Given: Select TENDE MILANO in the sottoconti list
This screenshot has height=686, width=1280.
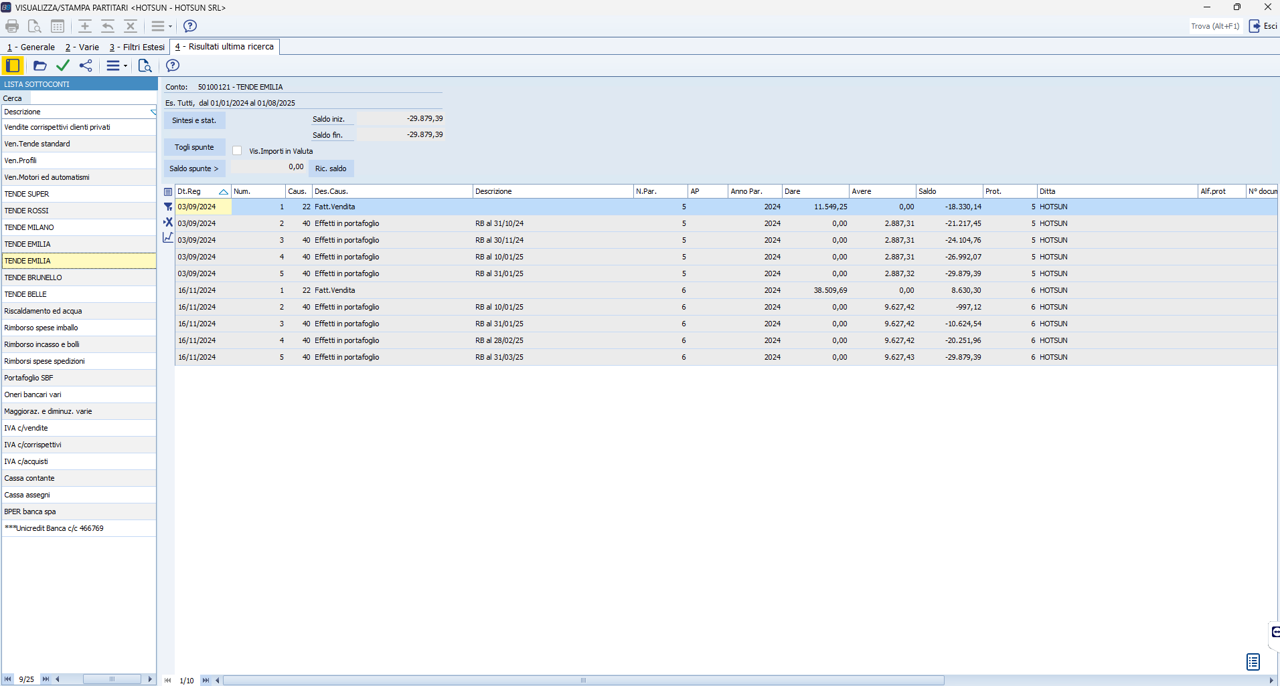Looking at the screenshot, I should click(78, 227).
